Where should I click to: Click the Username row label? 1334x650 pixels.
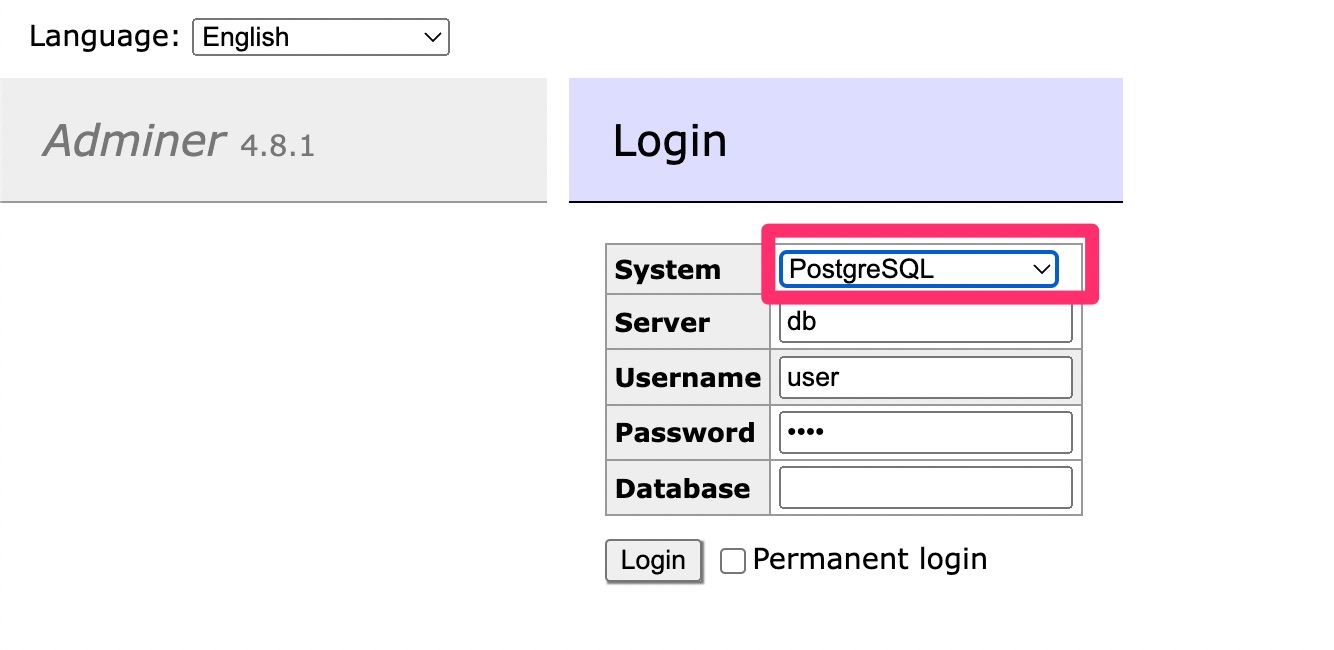pyautogui.click(x=687, y=378)
